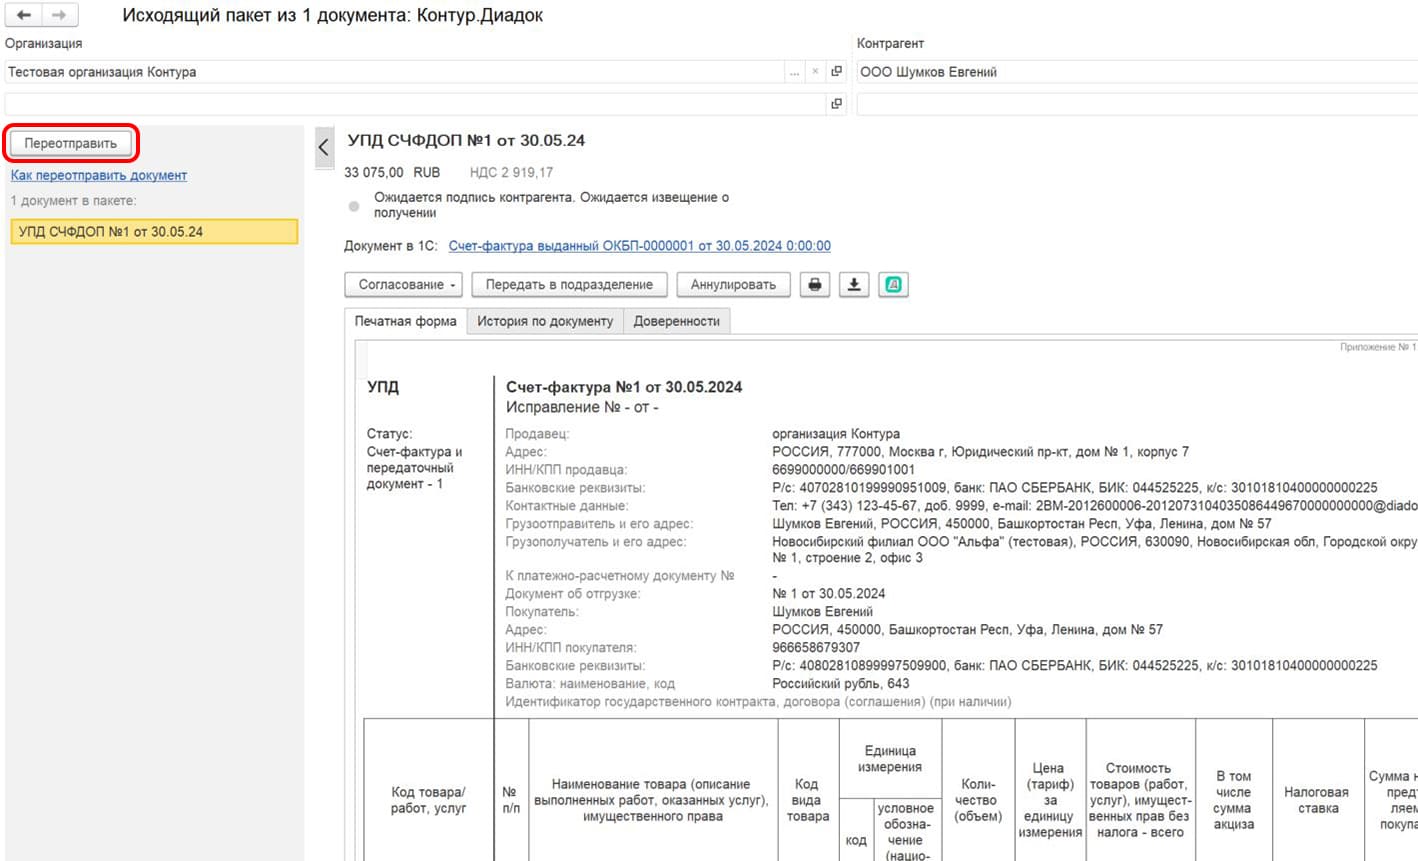Click the currency value Российский рубль, 643
This screenshot has height=861, width=1418.
tap(841, 684)
